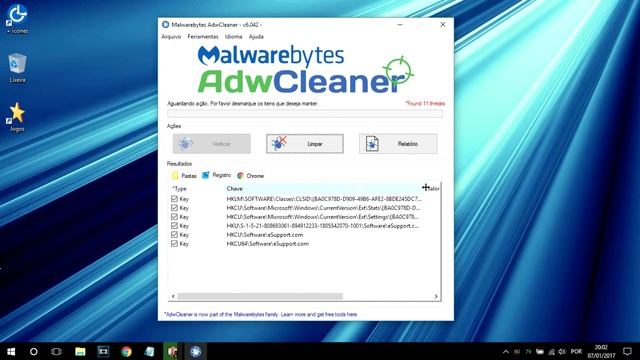Select the CurrentVersion\Ext\Stats key path text
The width and height of the screenshot is (640, 360).
pyautogui.click(x=323, y=208)
